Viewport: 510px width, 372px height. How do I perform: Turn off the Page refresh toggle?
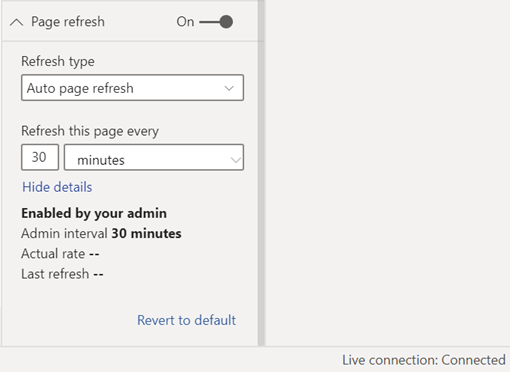[216, 22]
